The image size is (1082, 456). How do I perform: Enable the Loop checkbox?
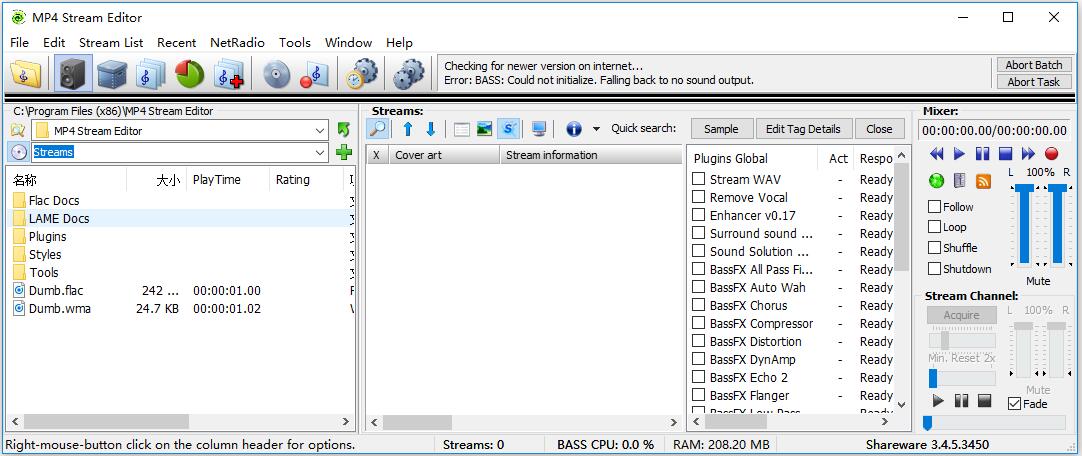(x=934, y=227)
